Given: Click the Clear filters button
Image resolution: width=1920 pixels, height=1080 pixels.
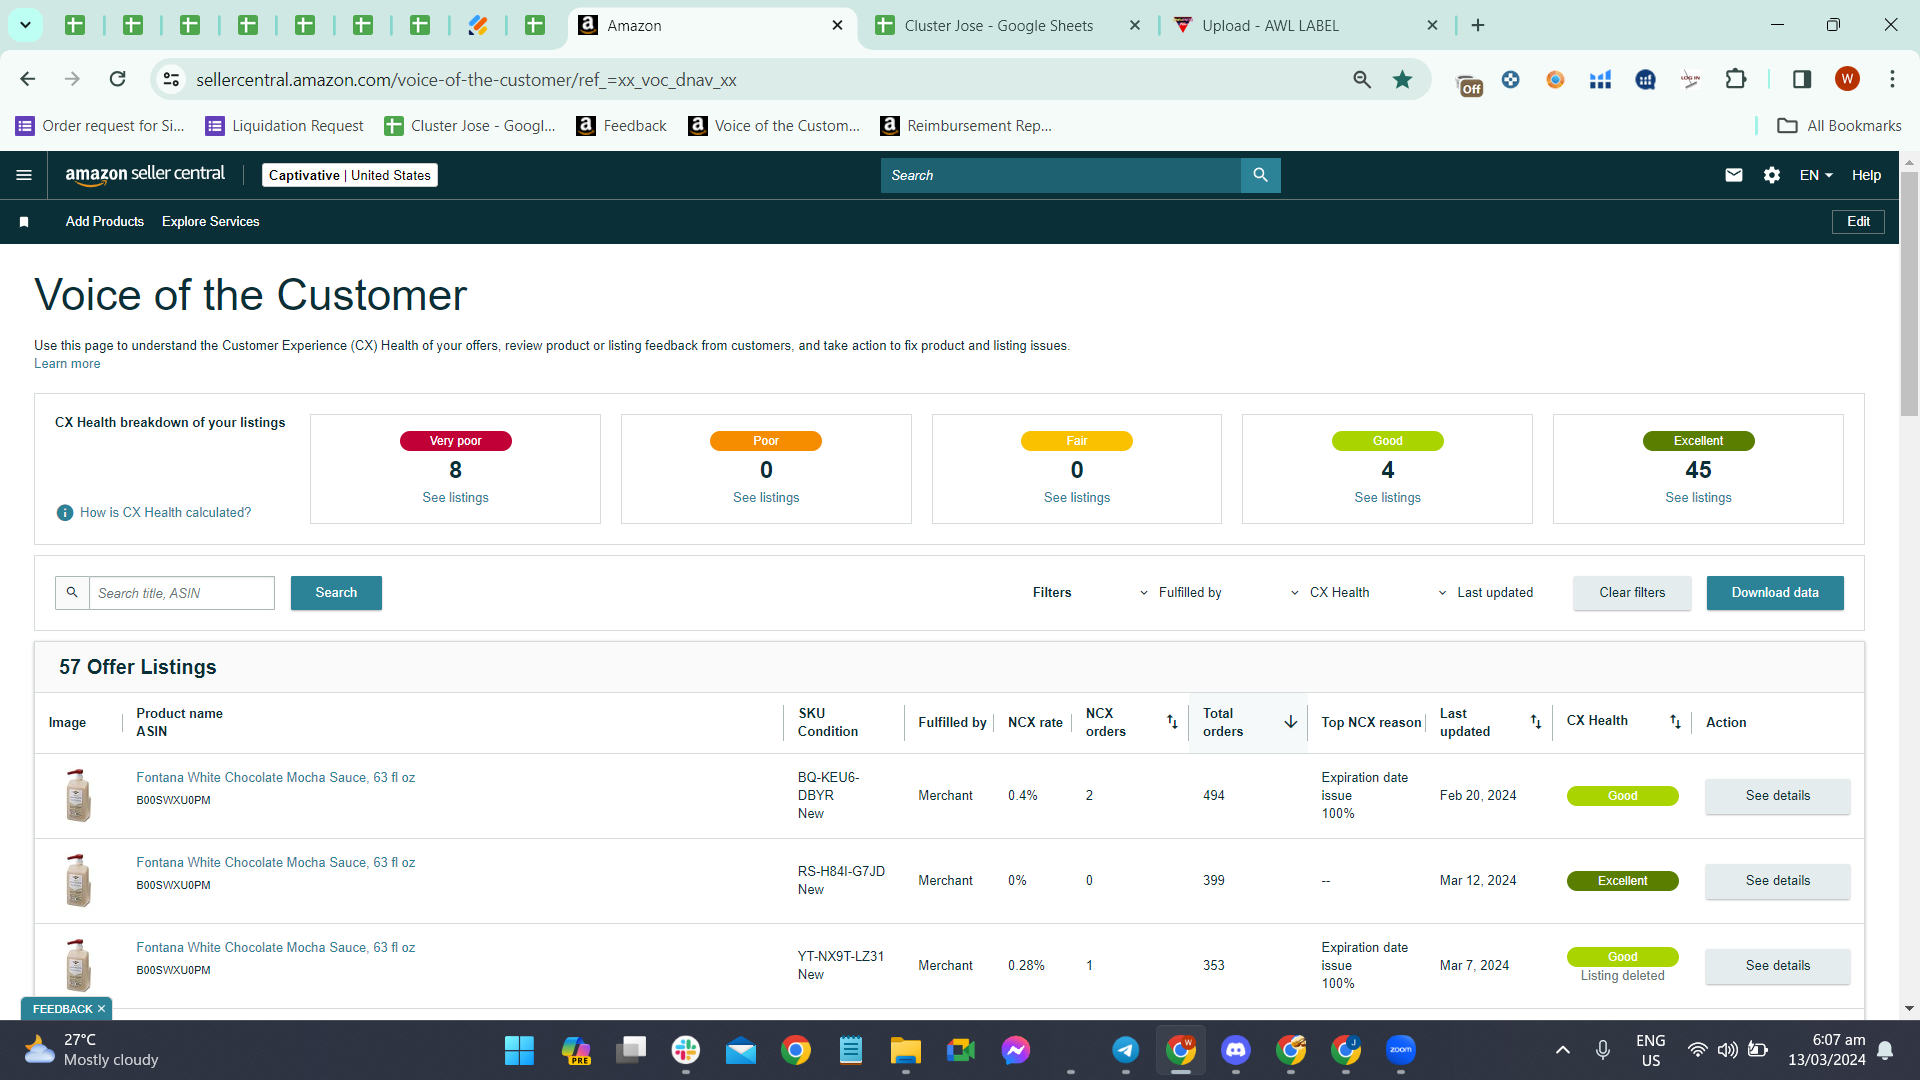Looking at the screenshot, I should (1632, 593).
